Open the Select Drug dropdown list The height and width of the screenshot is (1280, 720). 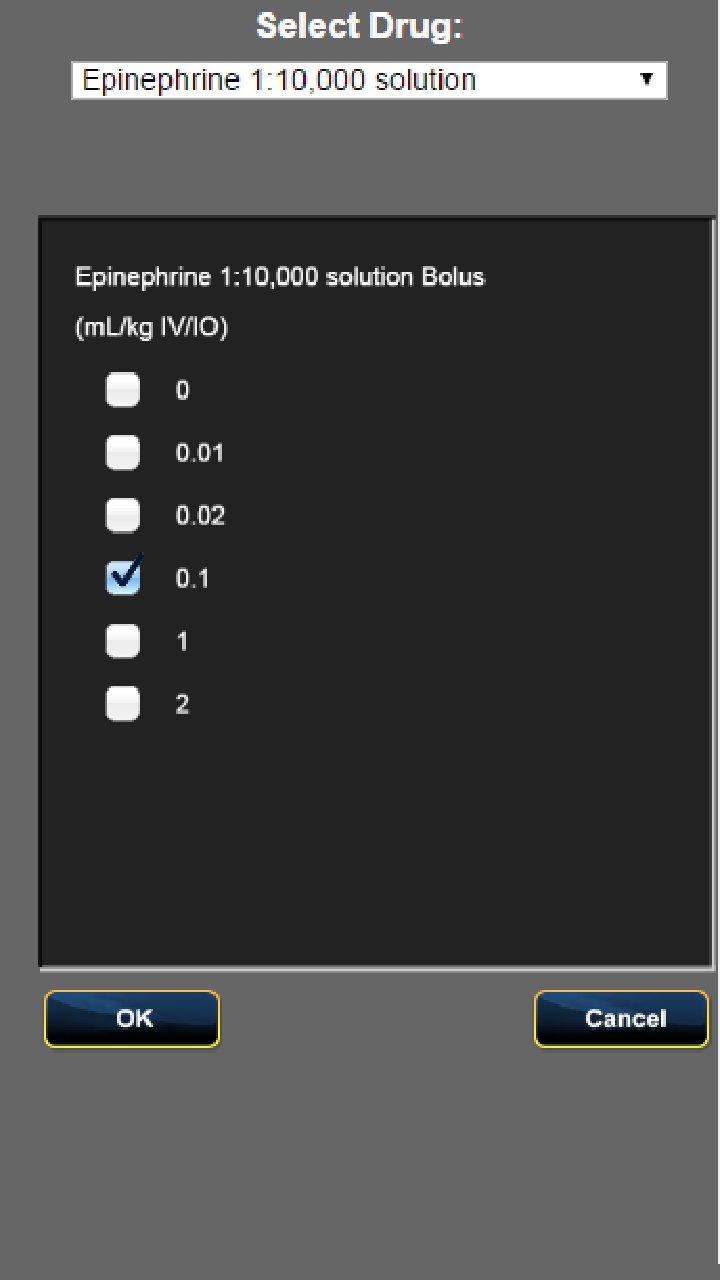tap(369, 80)
